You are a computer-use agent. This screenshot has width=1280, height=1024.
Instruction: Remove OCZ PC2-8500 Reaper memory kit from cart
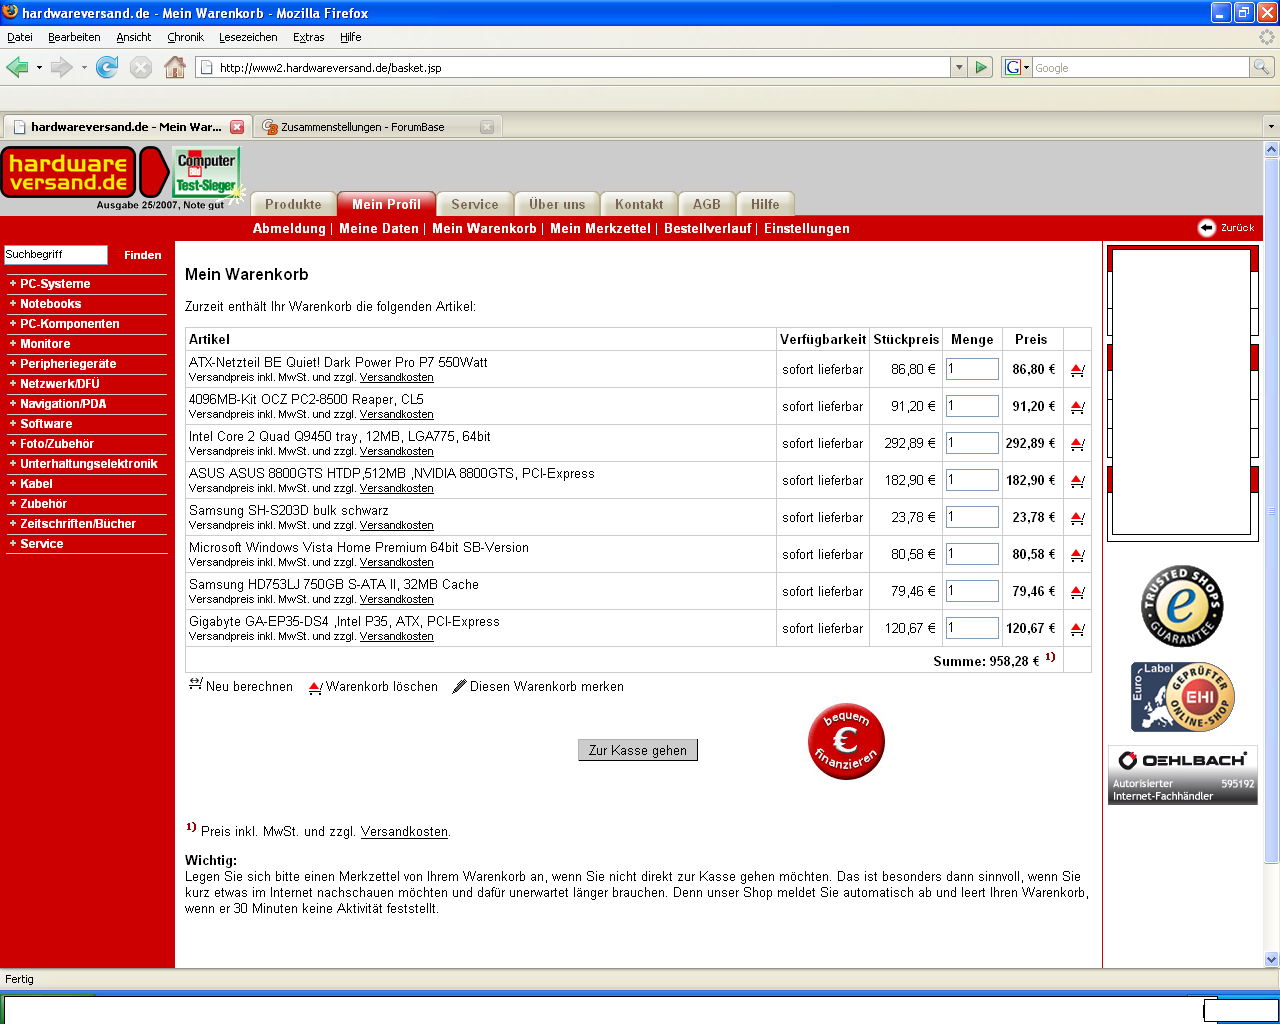tap(1077, 407)
